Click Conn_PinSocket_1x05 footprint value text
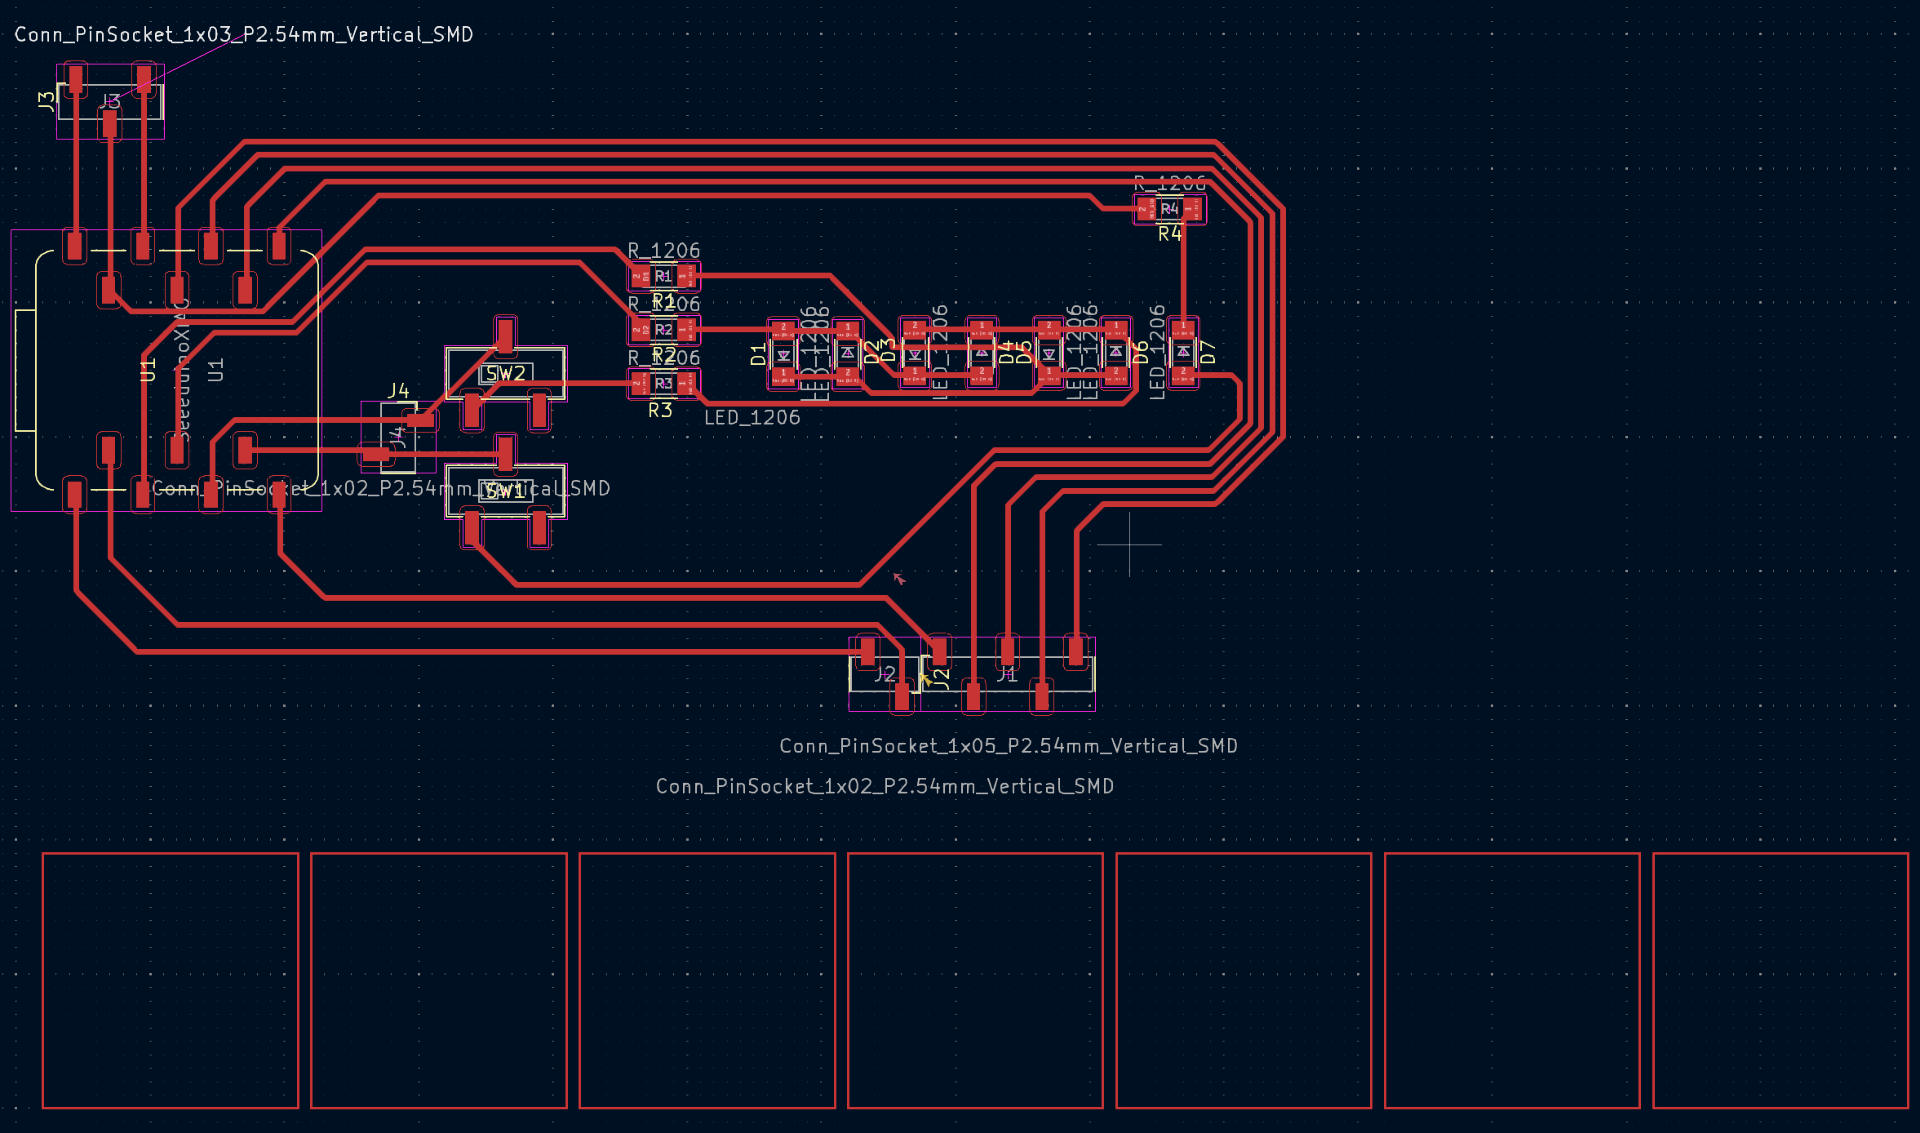The width and height of the screenshot is (1920, 1133). point(1008,746)
